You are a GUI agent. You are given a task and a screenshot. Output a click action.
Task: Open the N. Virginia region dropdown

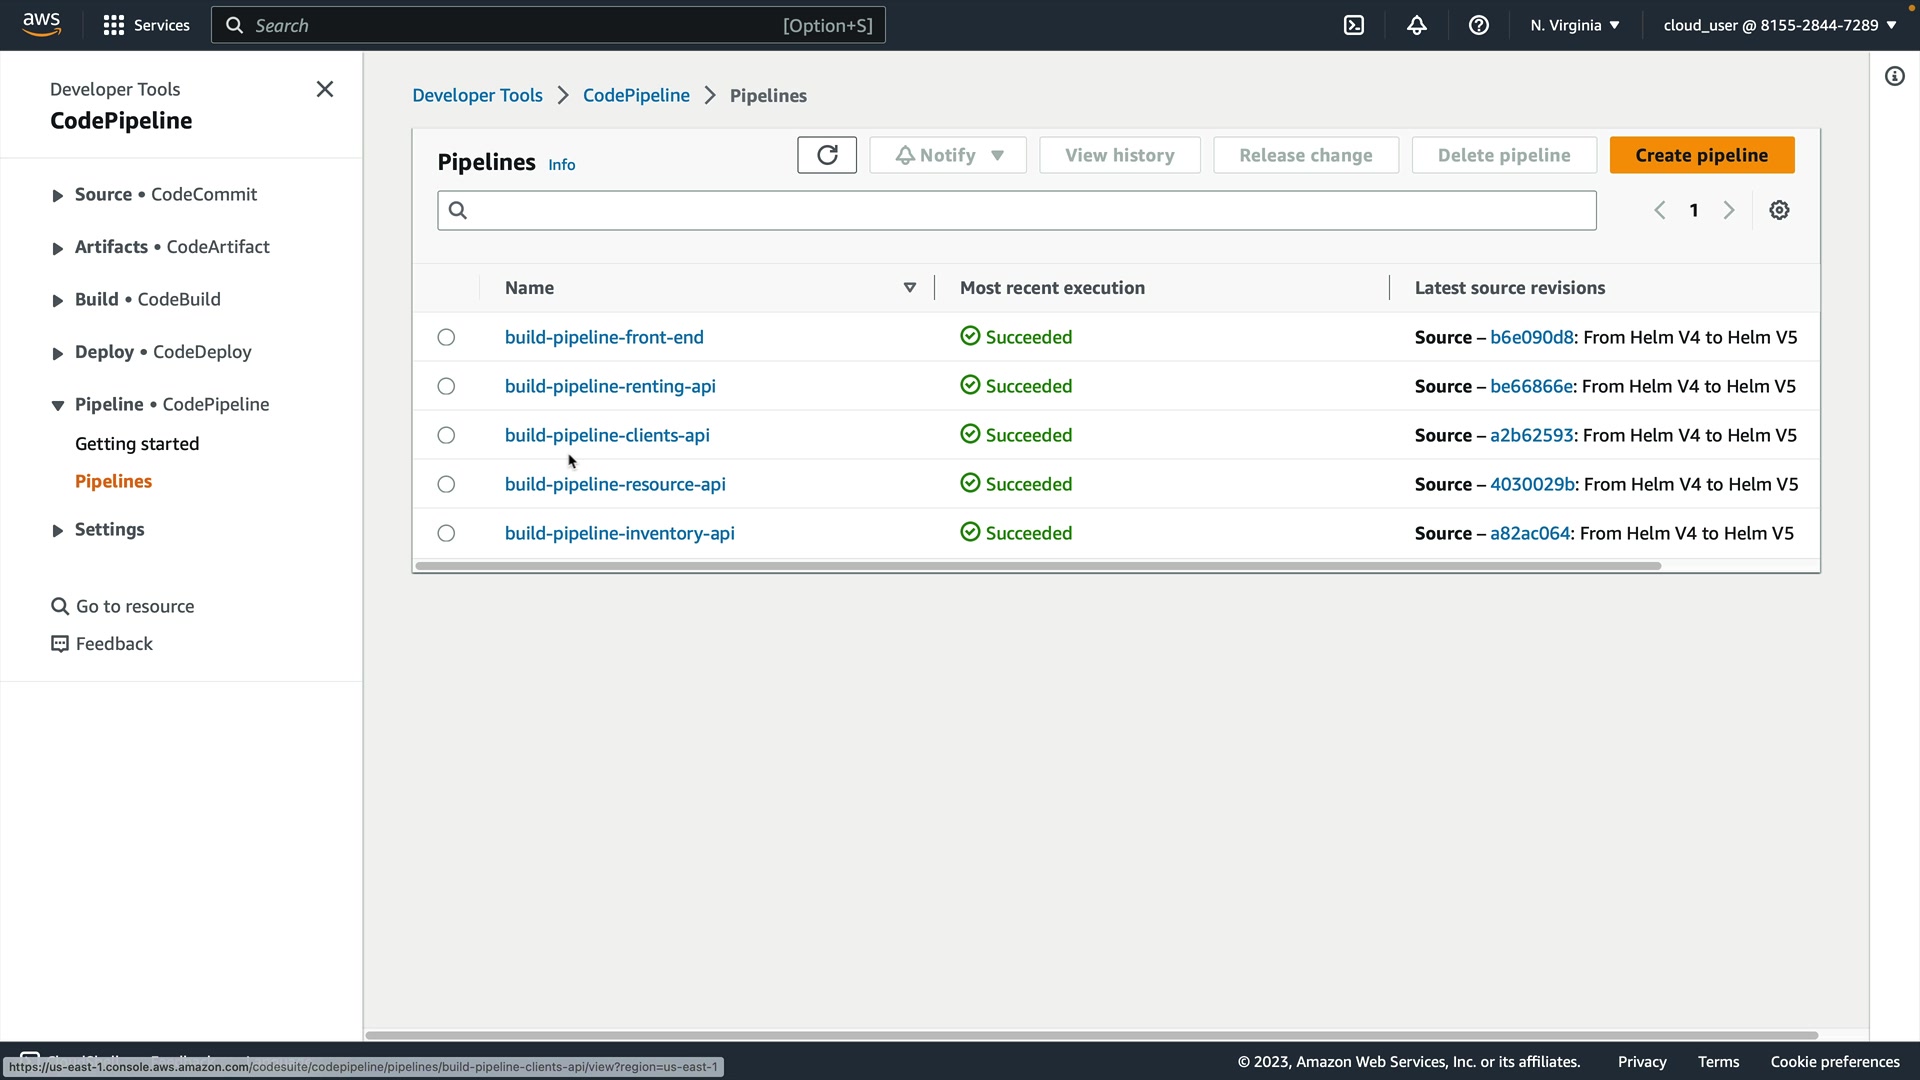point(1574,25)
